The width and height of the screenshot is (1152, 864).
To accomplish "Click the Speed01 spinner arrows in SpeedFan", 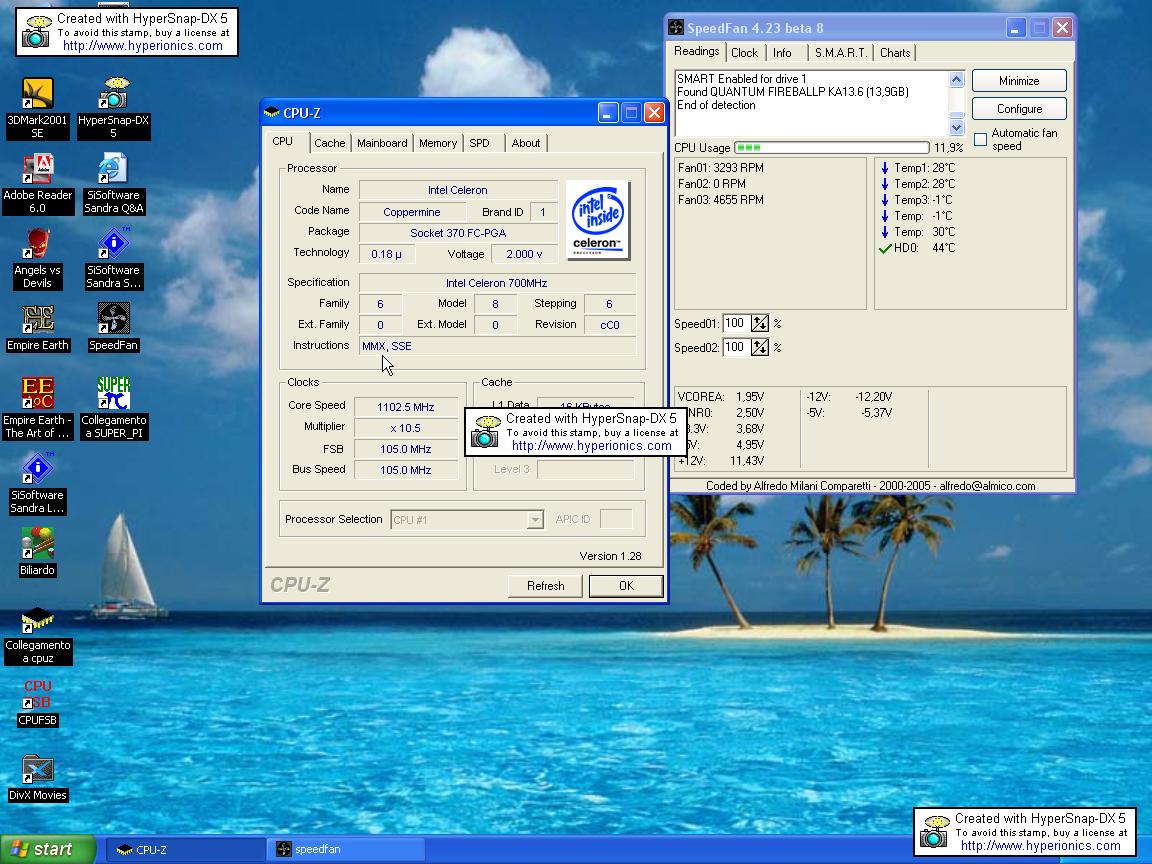I will click(x=760, y=323).
